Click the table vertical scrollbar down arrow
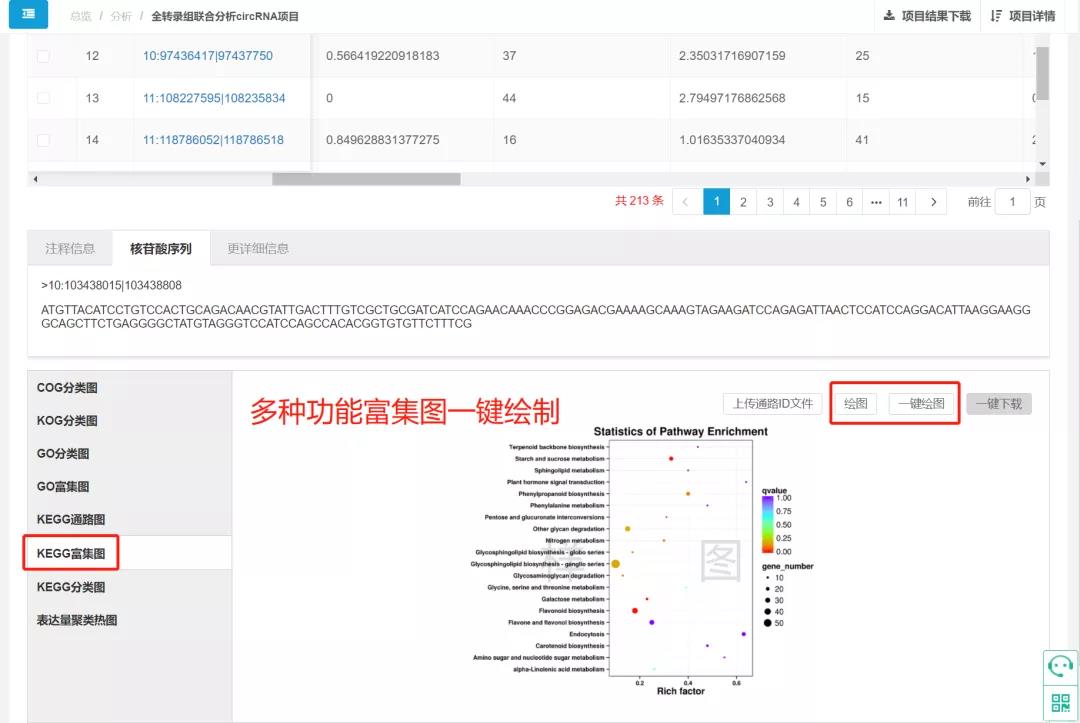This screenshot has width=1080, height=723. tap(1042, 164)
